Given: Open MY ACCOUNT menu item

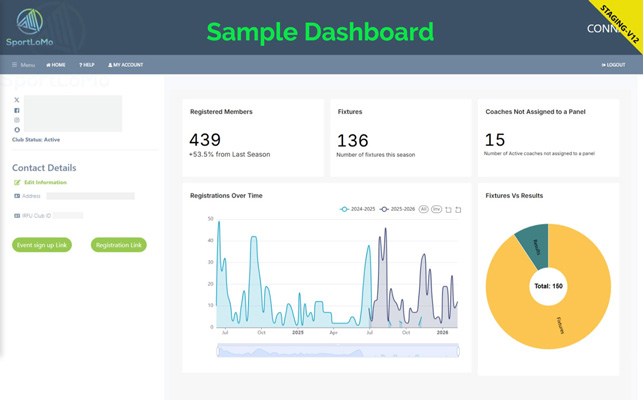Looking at the screenshot, I should click(126, 65).
